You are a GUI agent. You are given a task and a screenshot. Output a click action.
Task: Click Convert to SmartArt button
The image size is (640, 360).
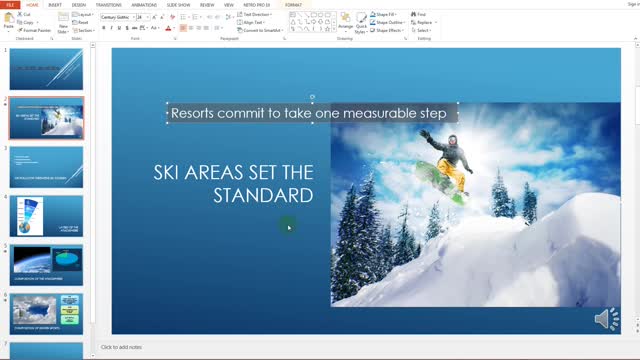[x=260, y=31]
